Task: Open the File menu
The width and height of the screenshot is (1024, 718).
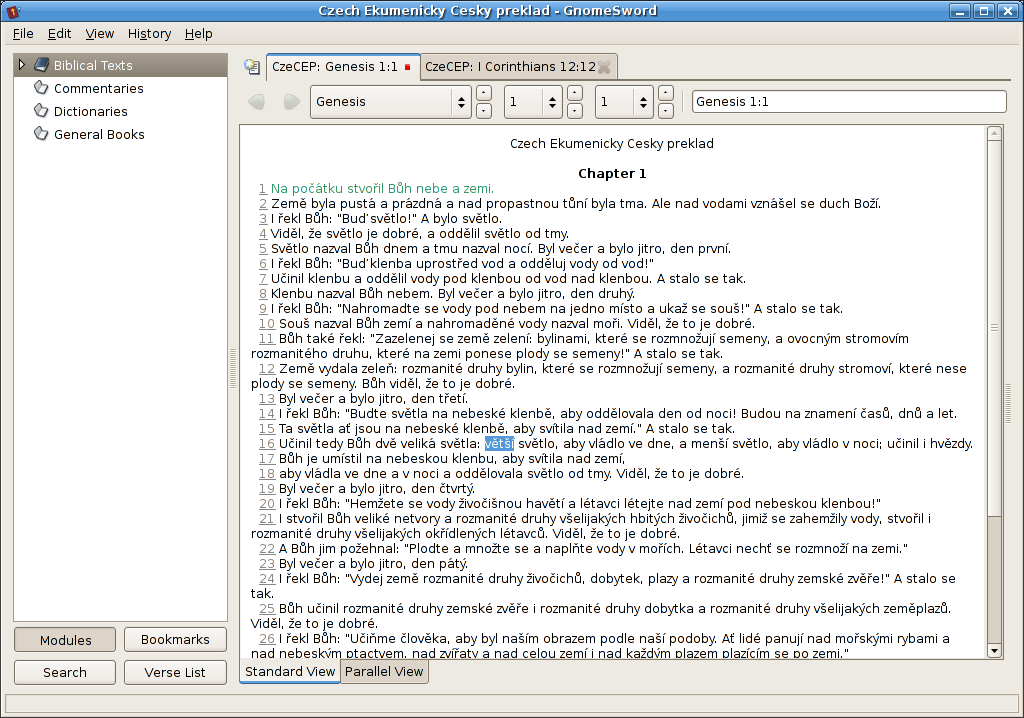Action: tap(23, 34)
